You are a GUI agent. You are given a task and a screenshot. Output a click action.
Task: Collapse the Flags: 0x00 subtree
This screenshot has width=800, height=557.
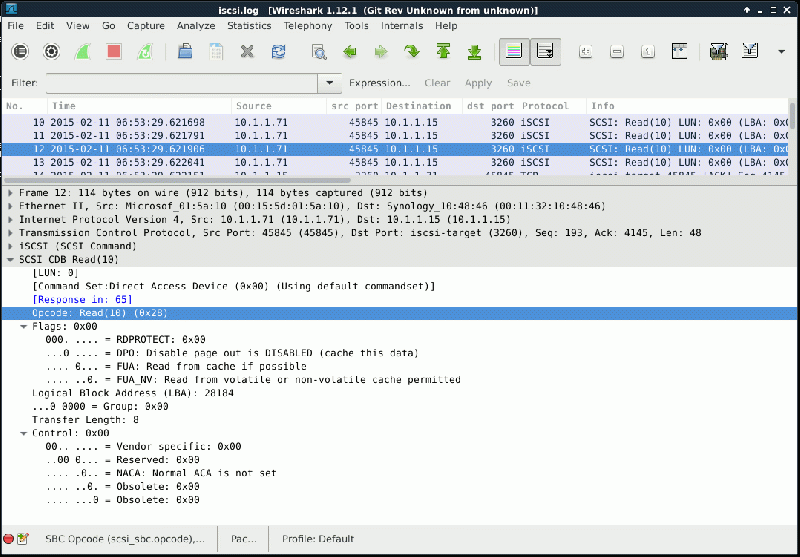pos(23,326)
